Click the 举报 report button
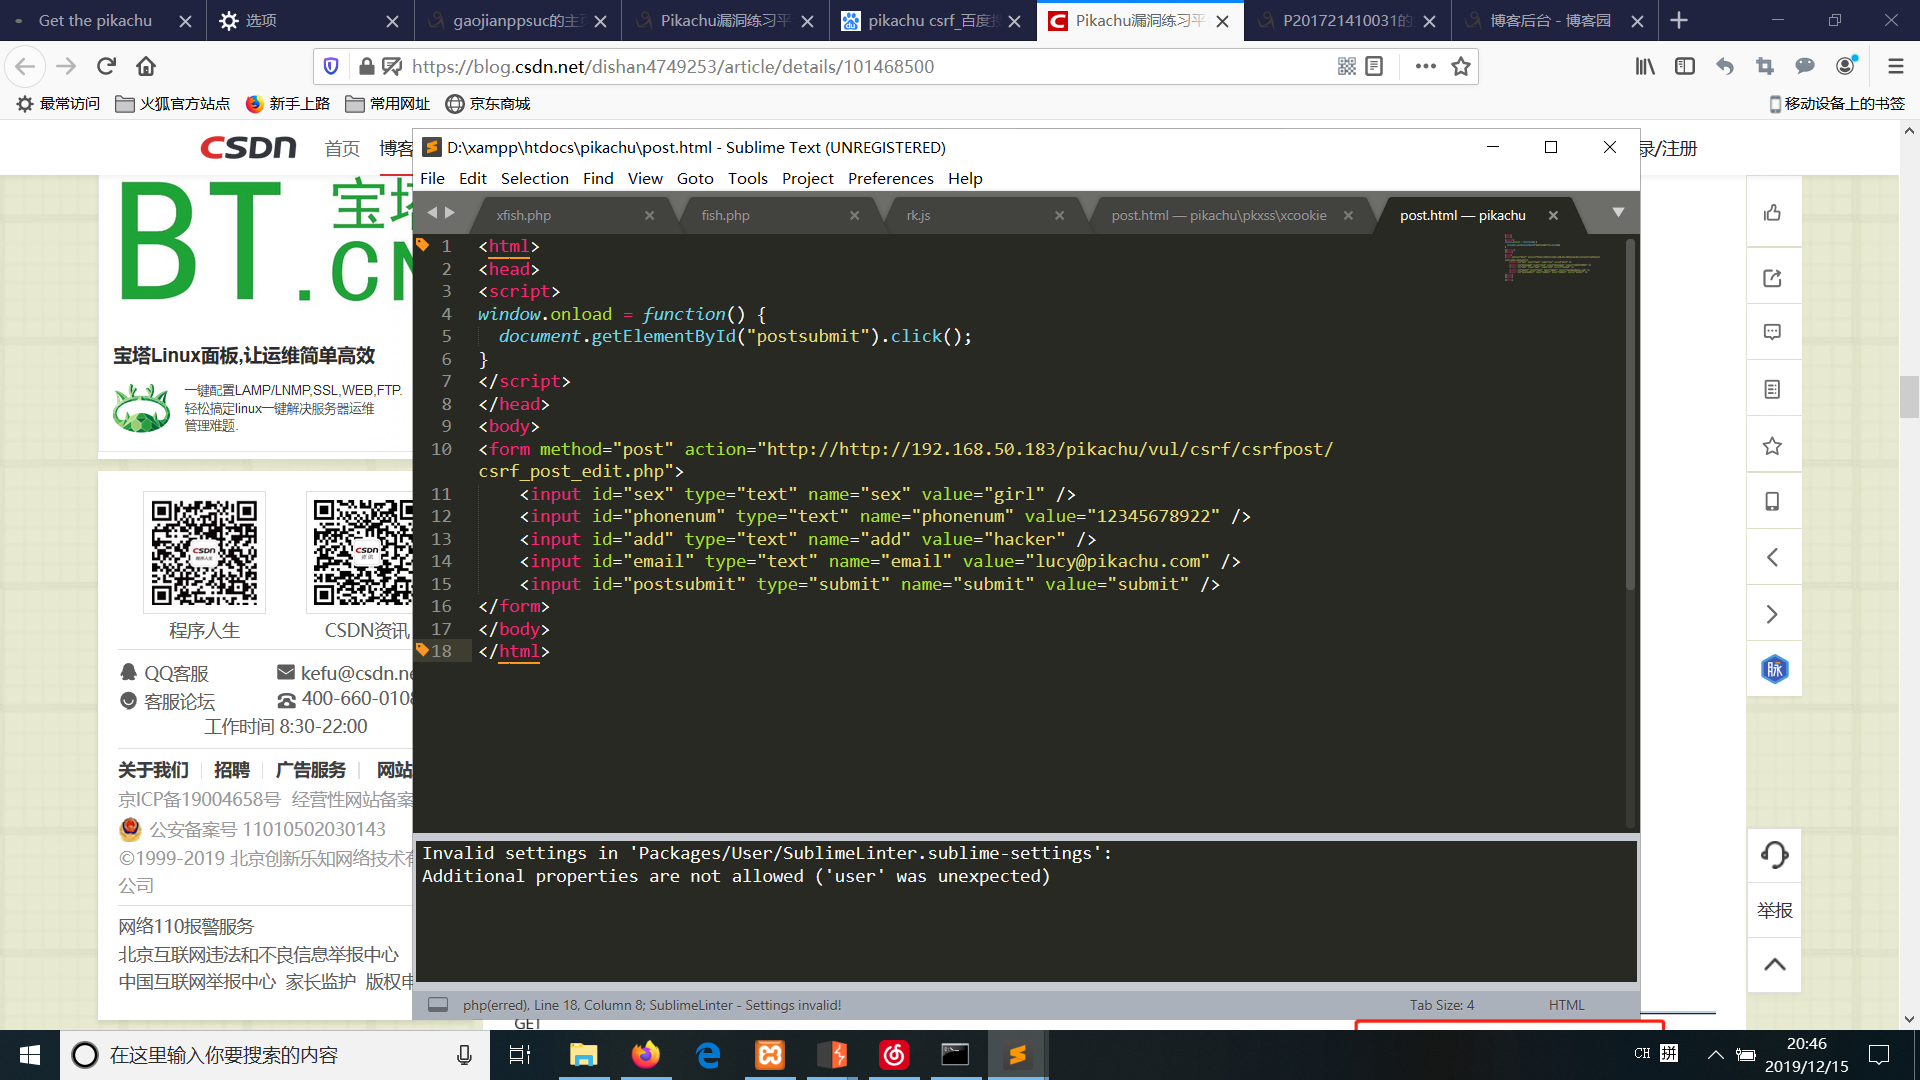The height and width of the screenshot is (1080, 1920). 1774,910
